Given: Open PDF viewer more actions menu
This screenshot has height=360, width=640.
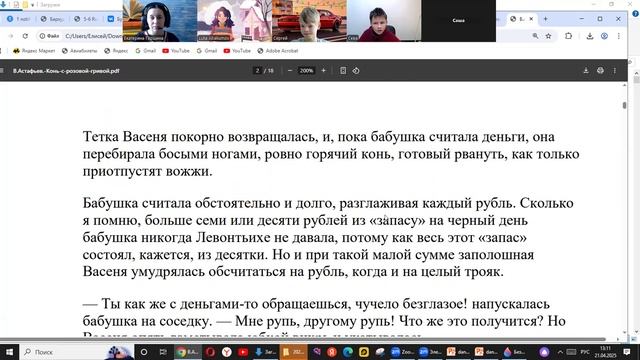Looking at the screenshot, I should pos(615,71).
